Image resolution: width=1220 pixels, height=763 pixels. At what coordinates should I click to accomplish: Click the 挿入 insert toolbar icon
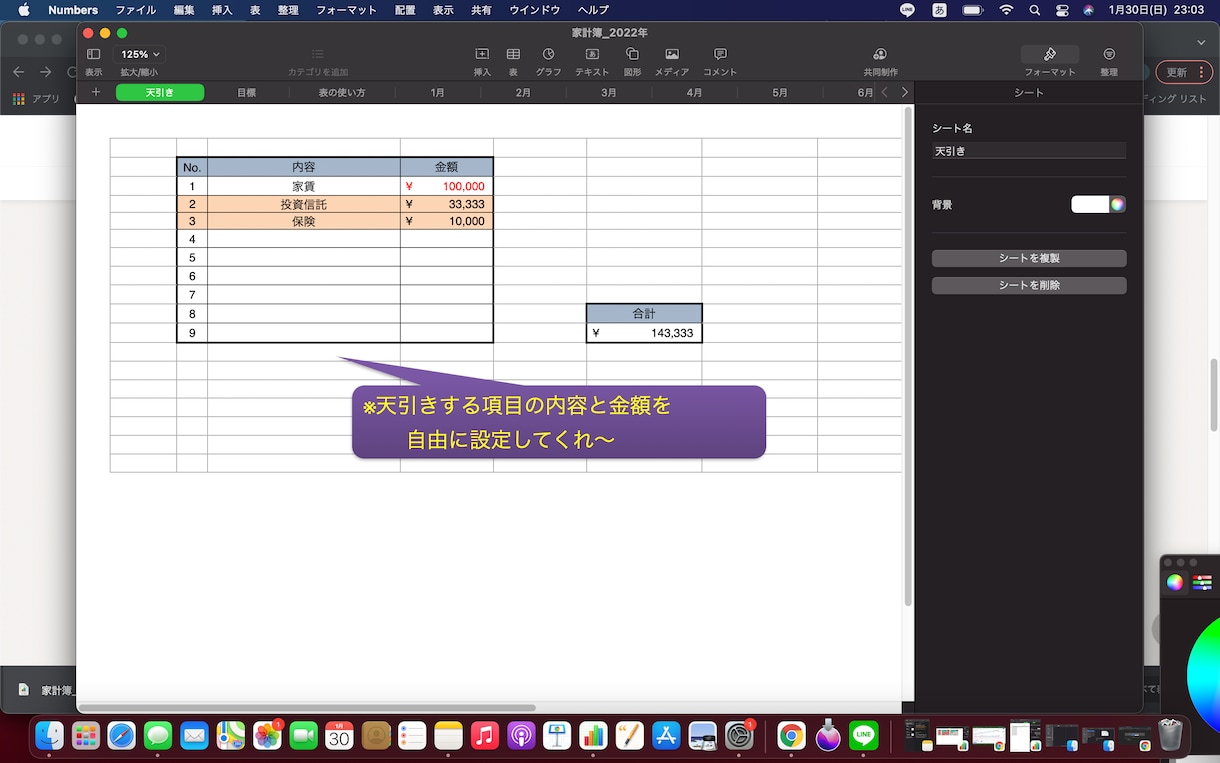[482, 54]
